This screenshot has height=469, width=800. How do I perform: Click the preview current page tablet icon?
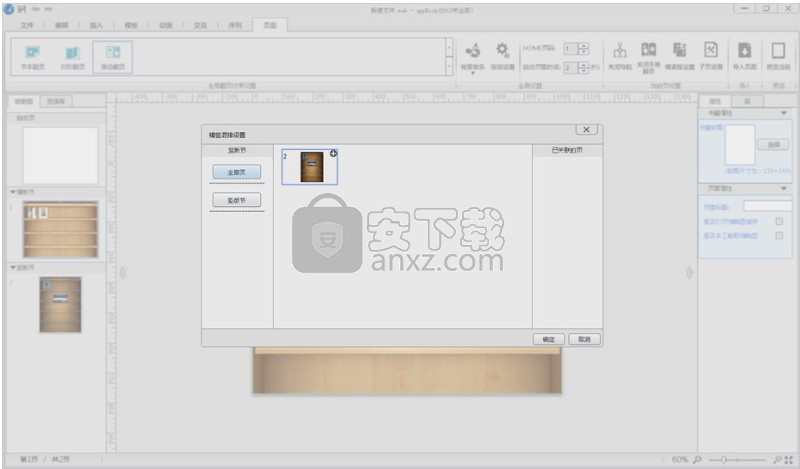tap(778, 50)
